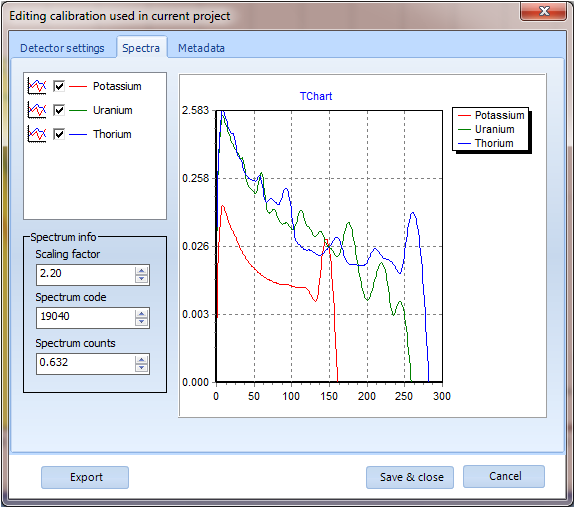The width and height of the screenshot is (575, 508).
Task: Decrease Spectrum code with down arrow
Action: tap(141, 322)
